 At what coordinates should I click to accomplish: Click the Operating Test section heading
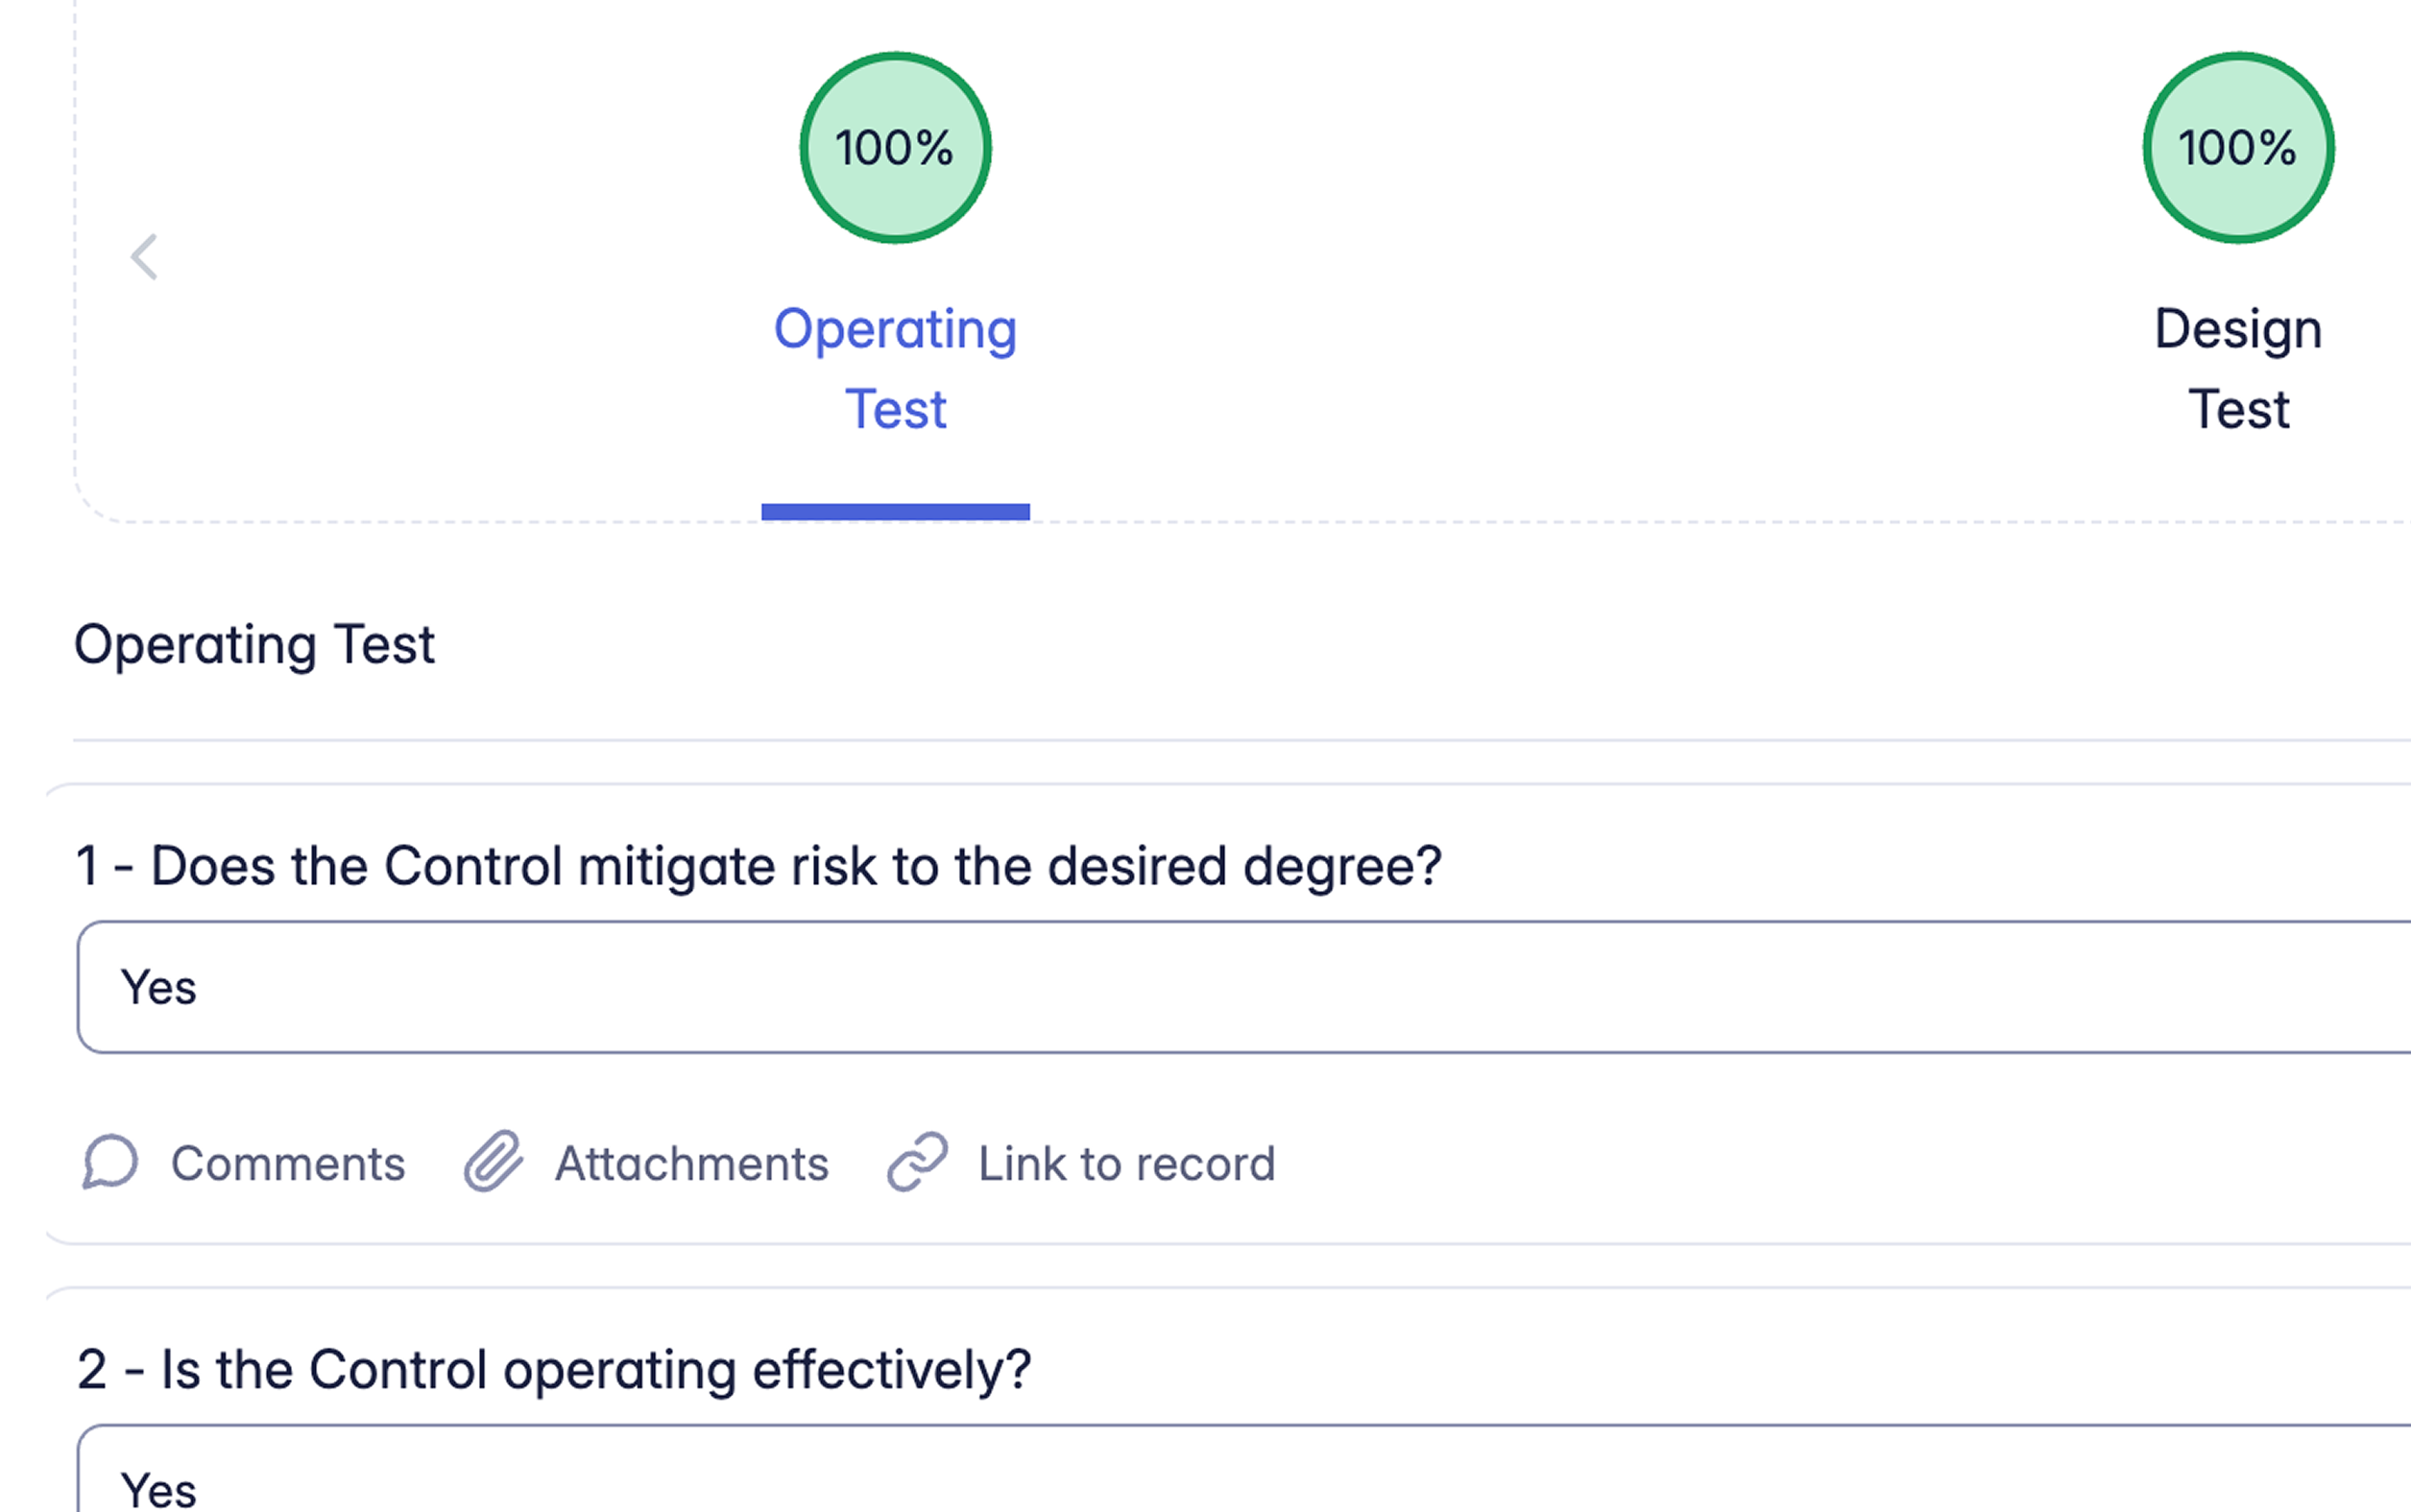coord(254,645)
